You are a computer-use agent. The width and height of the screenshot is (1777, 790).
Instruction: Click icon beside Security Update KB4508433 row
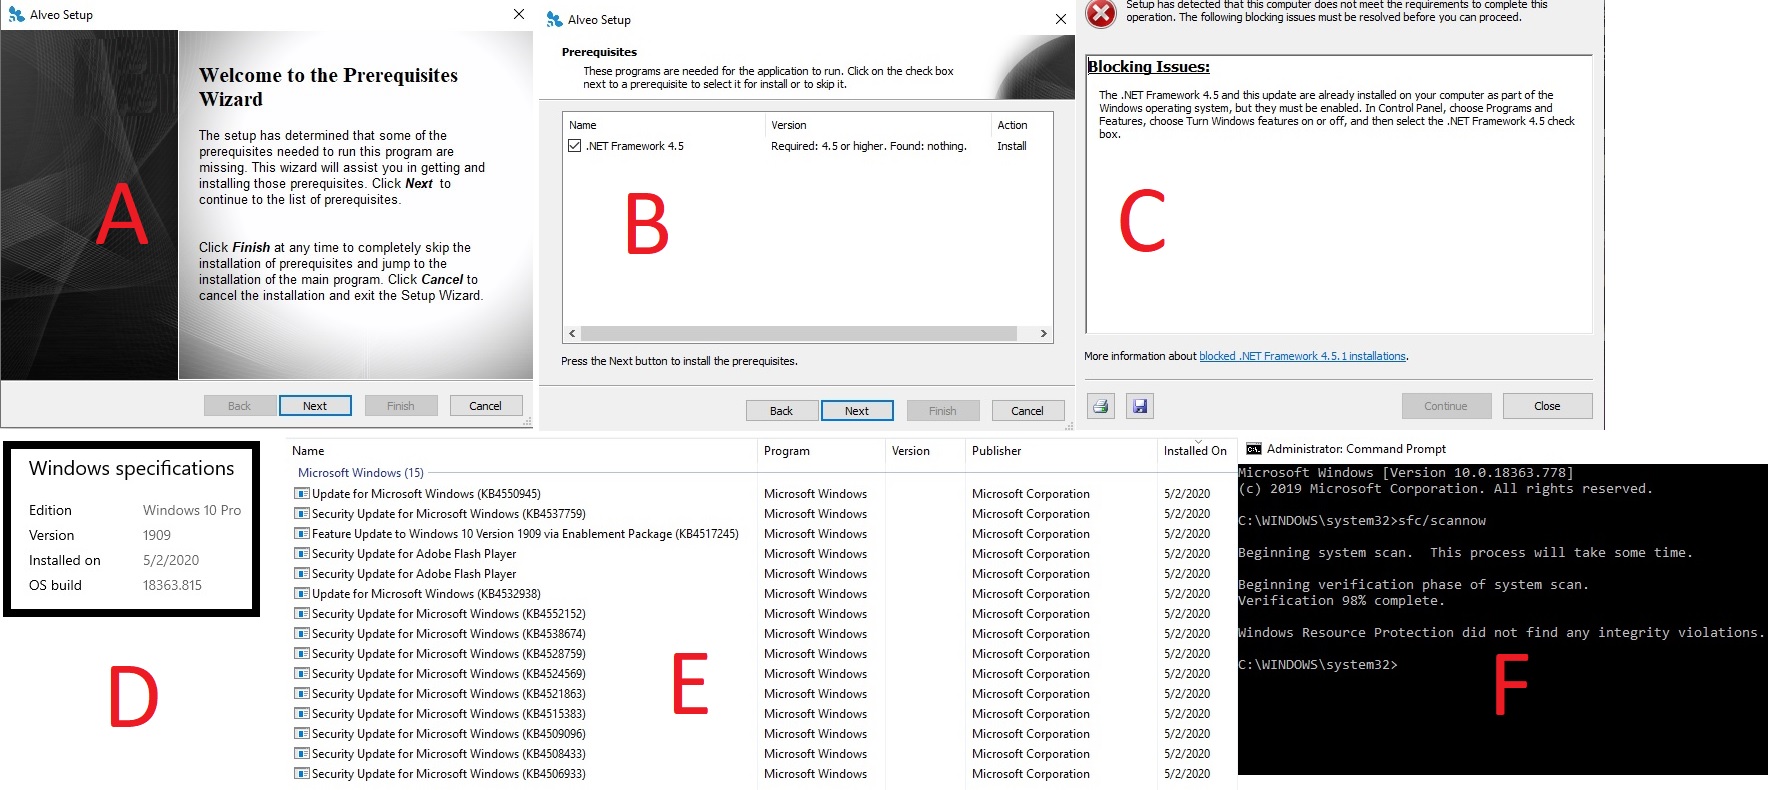(301, 754)
